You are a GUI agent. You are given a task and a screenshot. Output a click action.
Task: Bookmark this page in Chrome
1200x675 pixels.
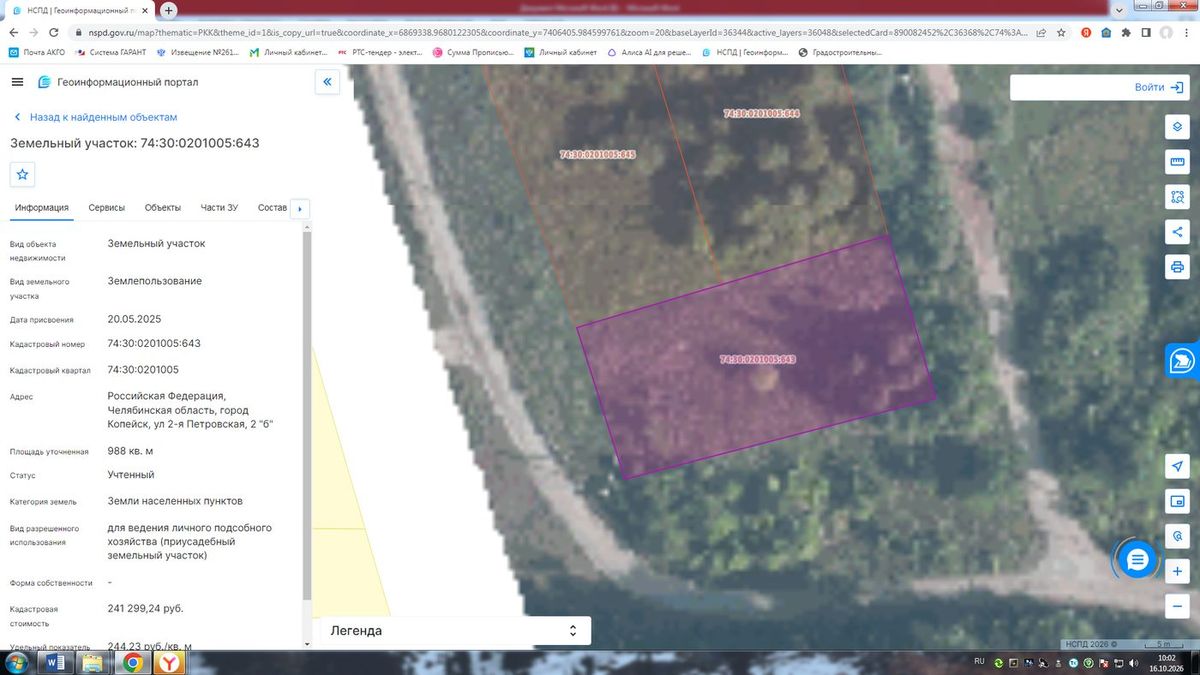1063,32
